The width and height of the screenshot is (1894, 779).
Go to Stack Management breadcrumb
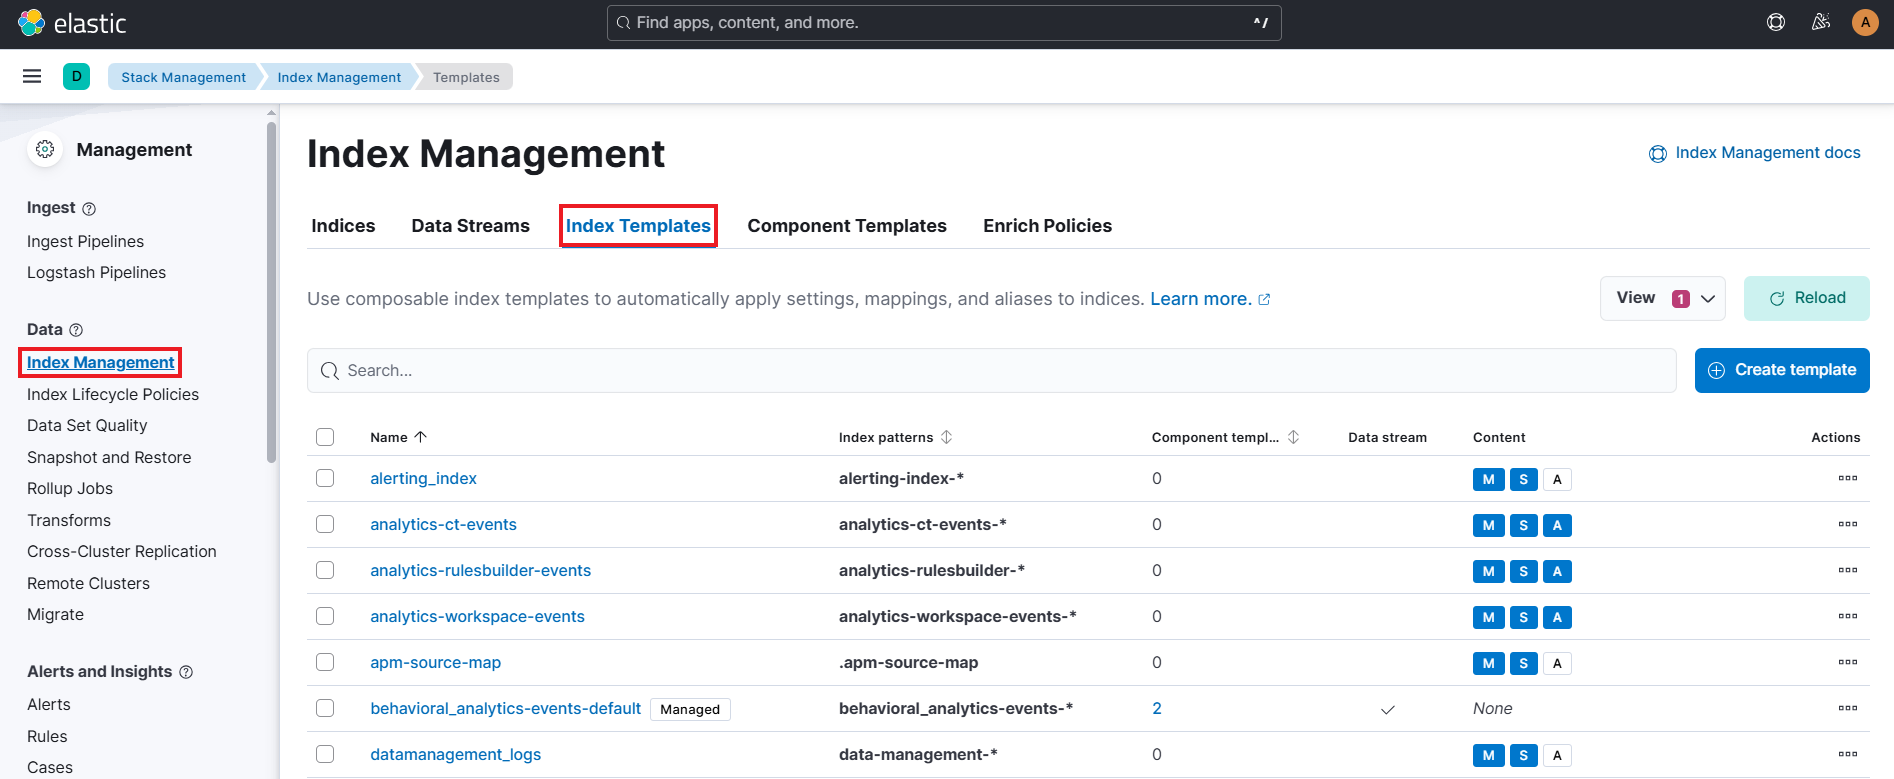[183, 77]
